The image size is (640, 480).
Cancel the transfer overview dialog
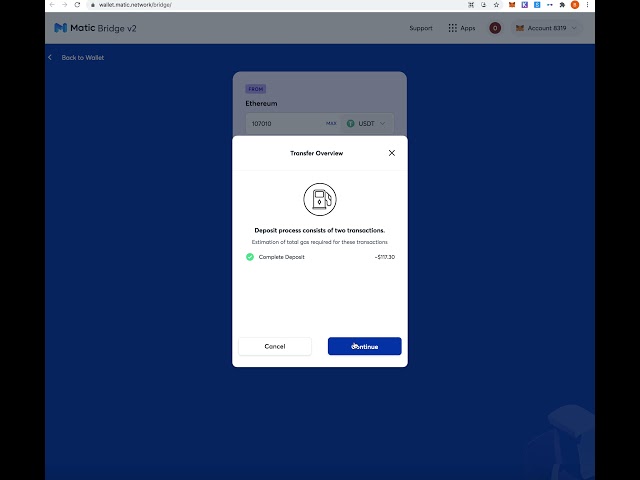coord(275,346)
